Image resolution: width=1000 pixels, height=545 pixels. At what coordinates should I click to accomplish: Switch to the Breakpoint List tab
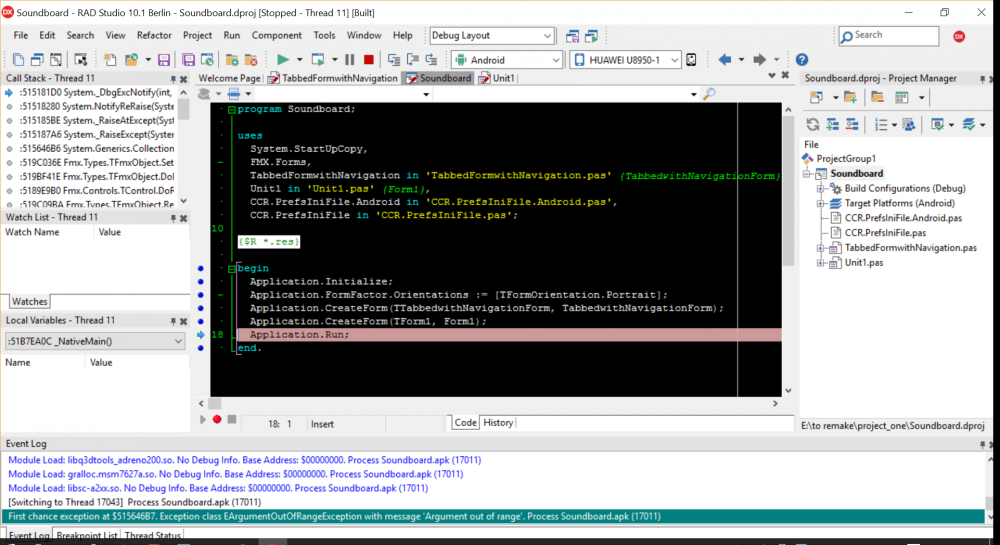[x=87, y=535]
